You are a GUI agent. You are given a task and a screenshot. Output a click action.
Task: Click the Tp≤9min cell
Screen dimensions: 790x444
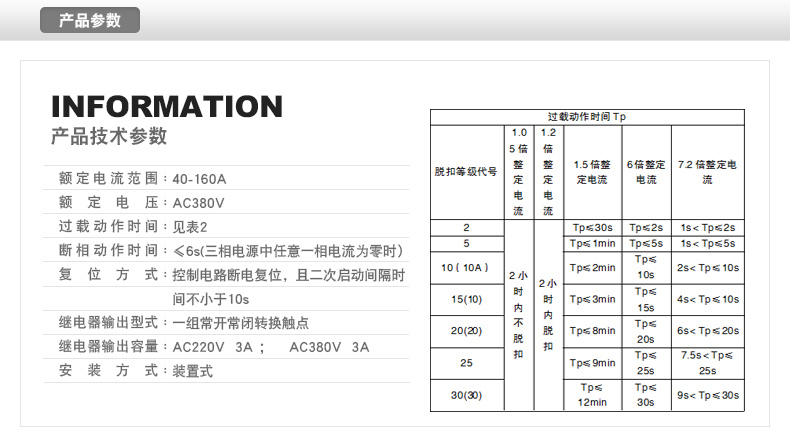592,363
